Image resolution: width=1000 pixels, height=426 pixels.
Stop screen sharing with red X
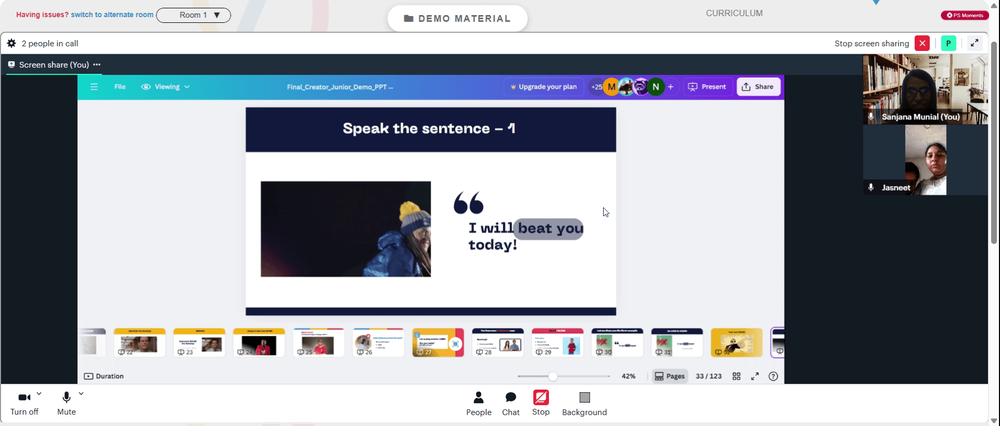922,43
